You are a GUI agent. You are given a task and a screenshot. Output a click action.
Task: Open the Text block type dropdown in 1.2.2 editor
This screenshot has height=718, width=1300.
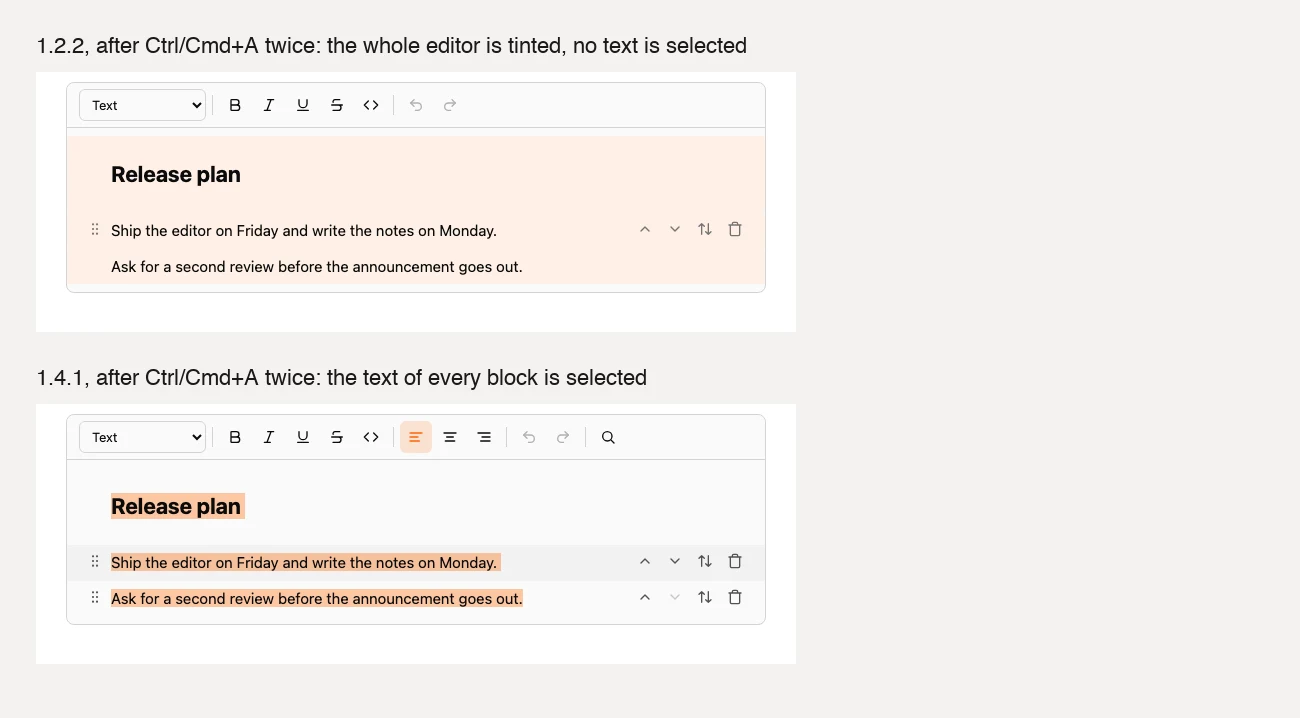click(142, 105)
